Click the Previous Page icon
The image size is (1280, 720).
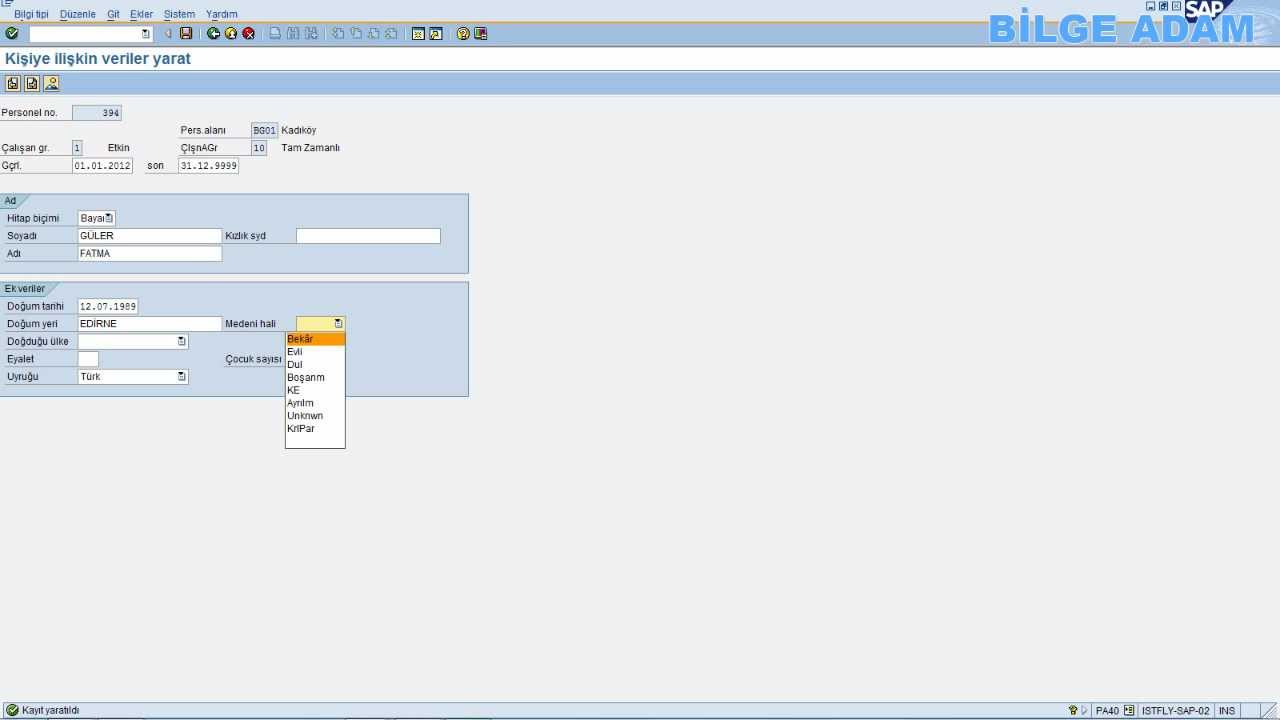[356, 34]
